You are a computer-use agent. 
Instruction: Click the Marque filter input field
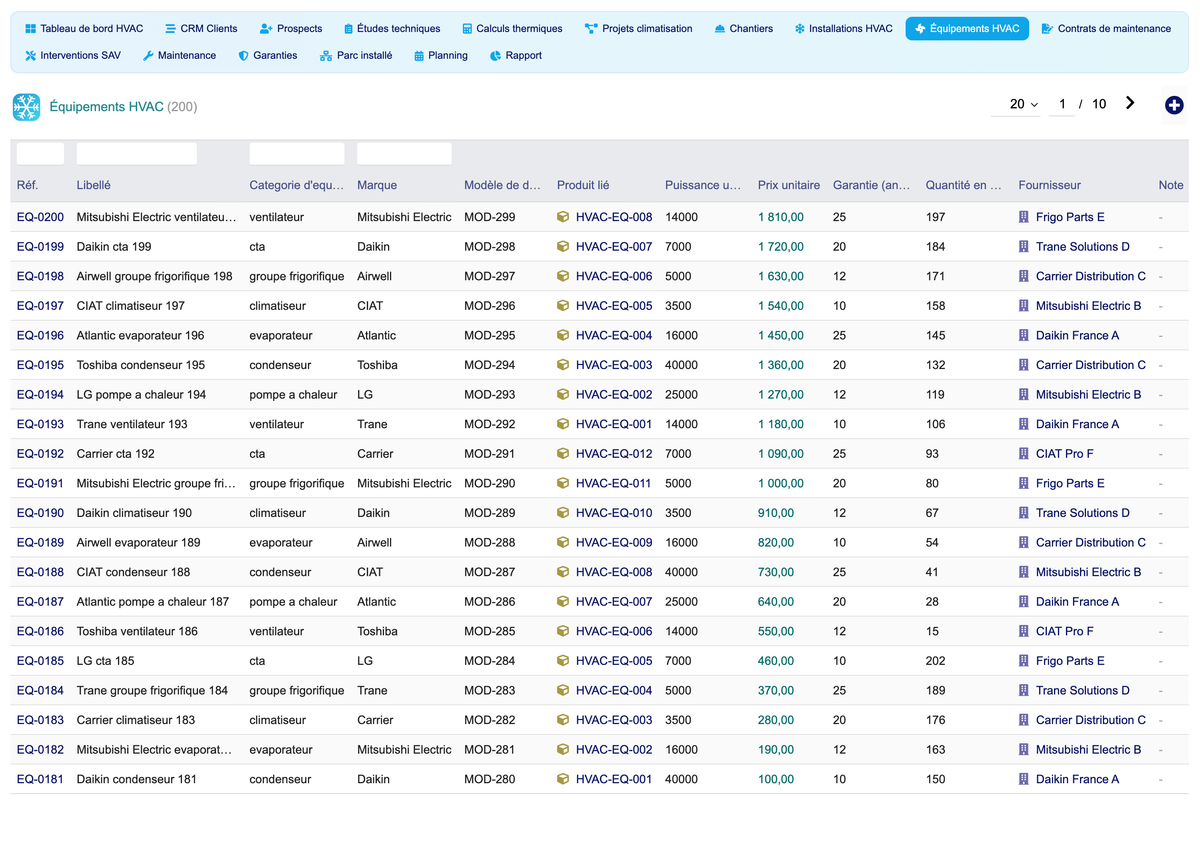tap(404, 154)
